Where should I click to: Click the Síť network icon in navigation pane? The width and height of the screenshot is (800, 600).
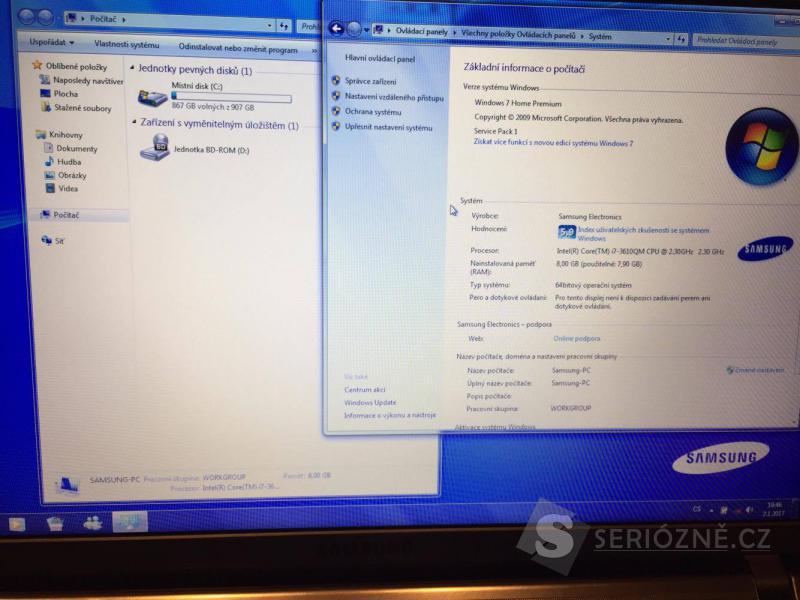pyautogui.click(x=46, y=240)
